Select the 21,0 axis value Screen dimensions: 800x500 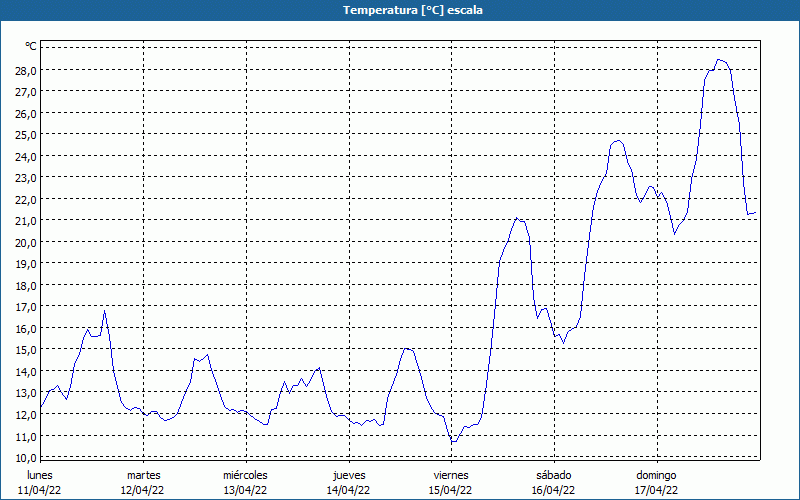click(27, 221)
